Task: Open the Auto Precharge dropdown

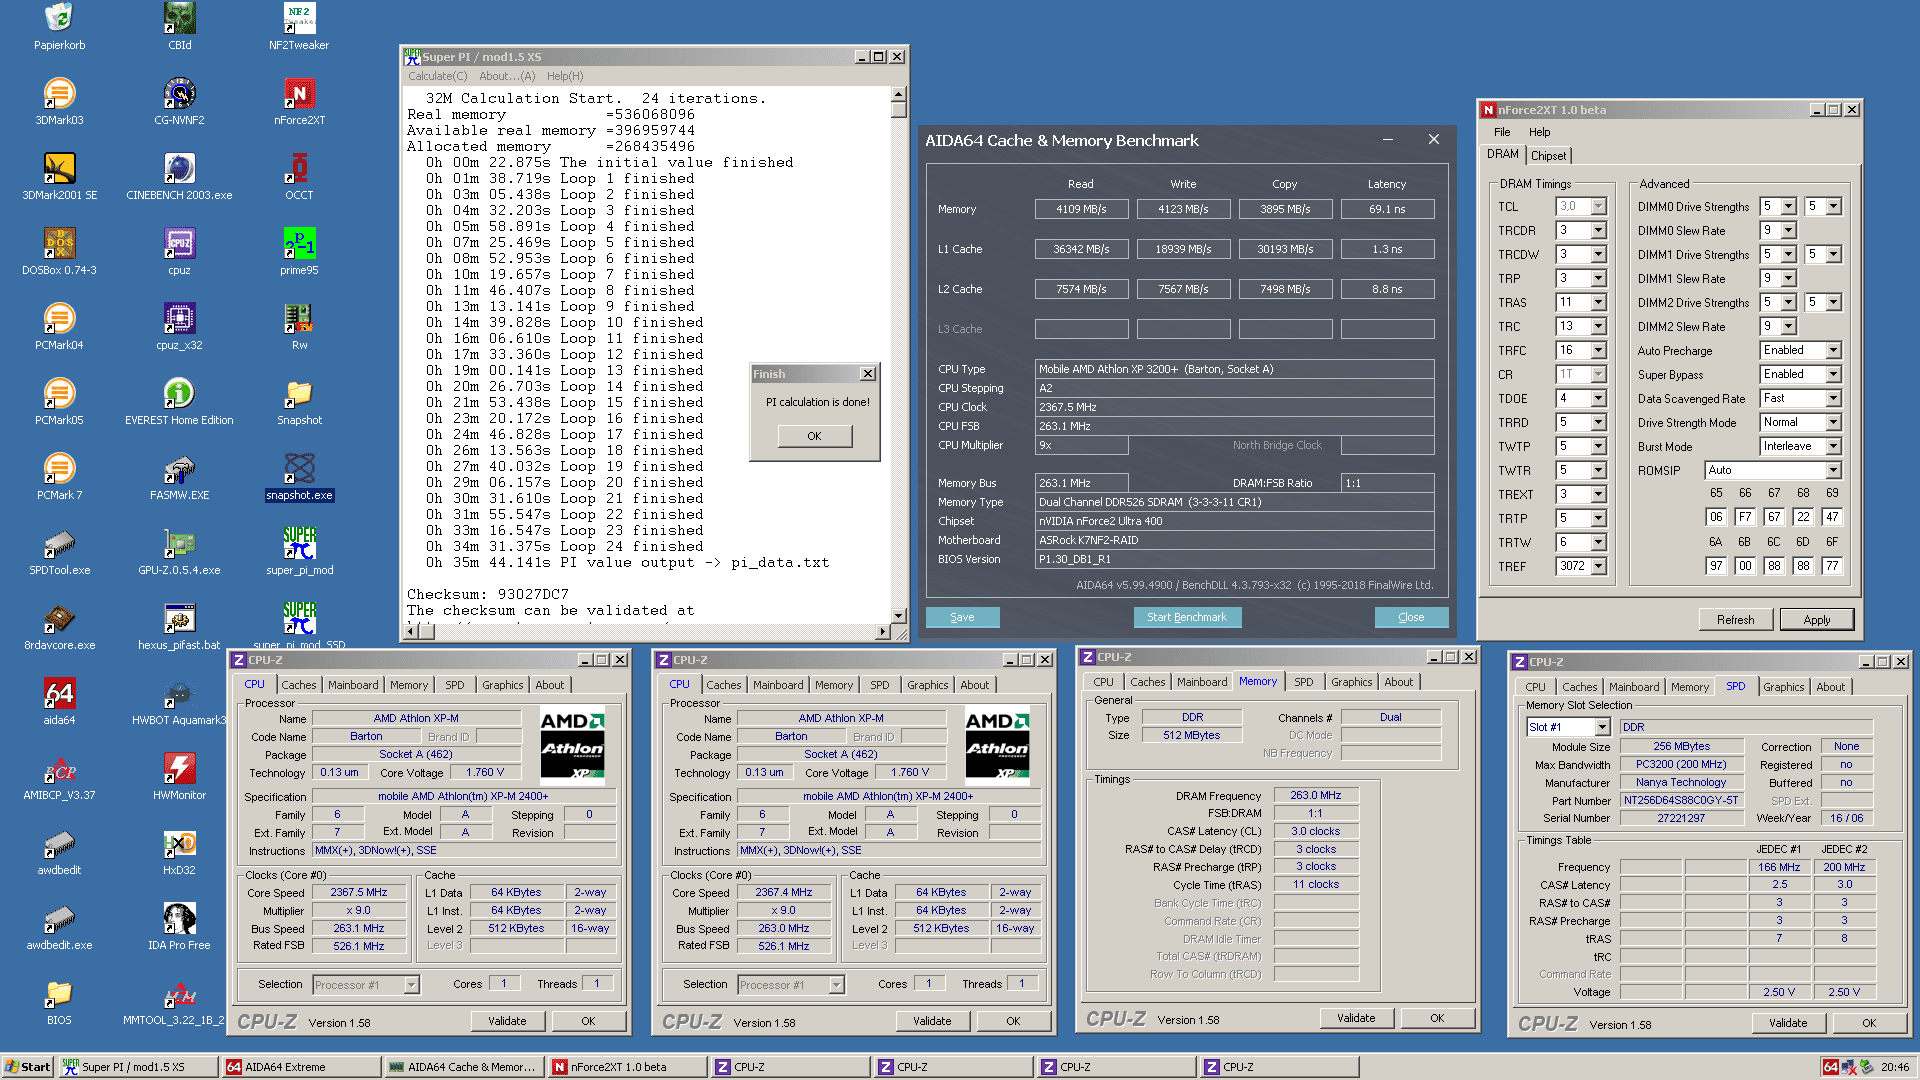Action: point(1833,351)
